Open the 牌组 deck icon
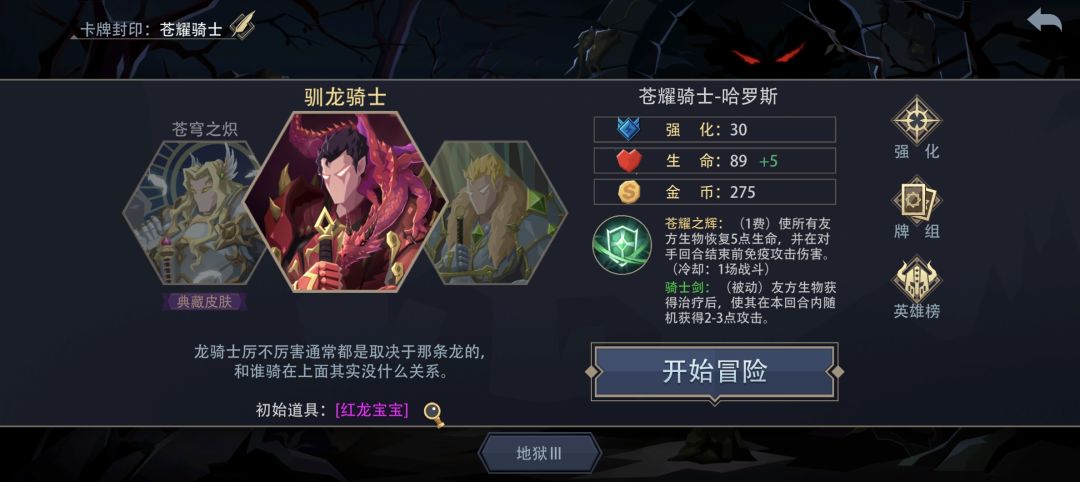This screenshot has width=1080, height=482. pyautogui.click(x=917, y=200)
